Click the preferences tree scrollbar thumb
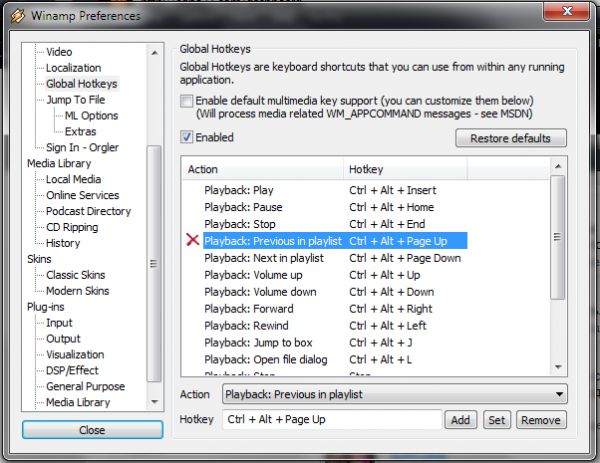The width and height of the screenshot is (600, 463). click(154, 264)
